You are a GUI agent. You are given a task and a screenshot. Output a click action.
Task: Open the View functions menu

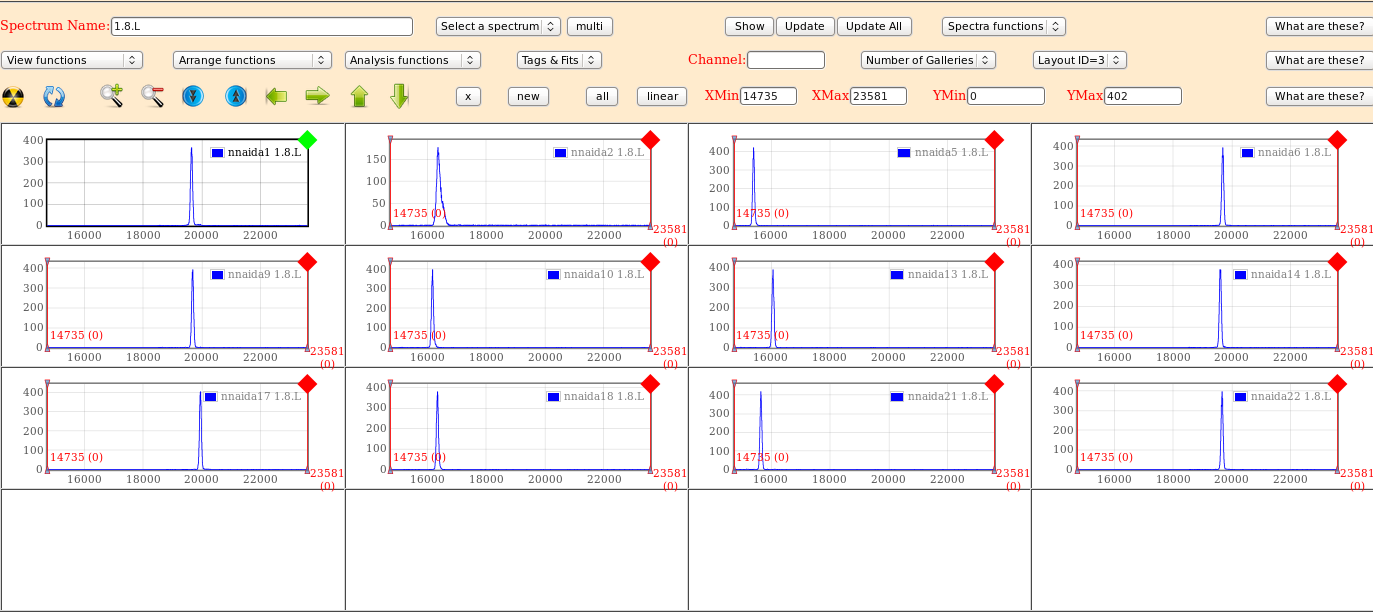[x=72, y=60]
